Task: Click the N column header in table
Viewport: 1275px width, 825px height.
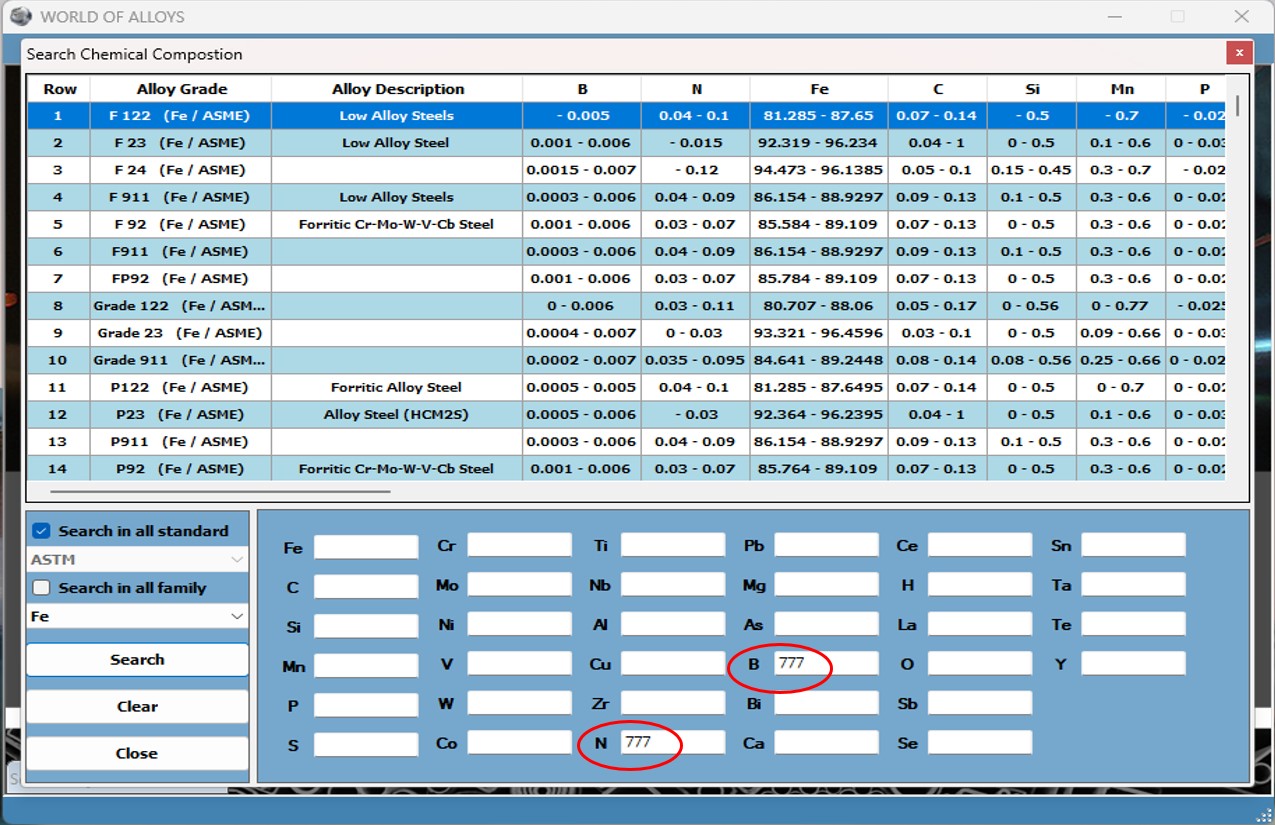Action: 696,89
